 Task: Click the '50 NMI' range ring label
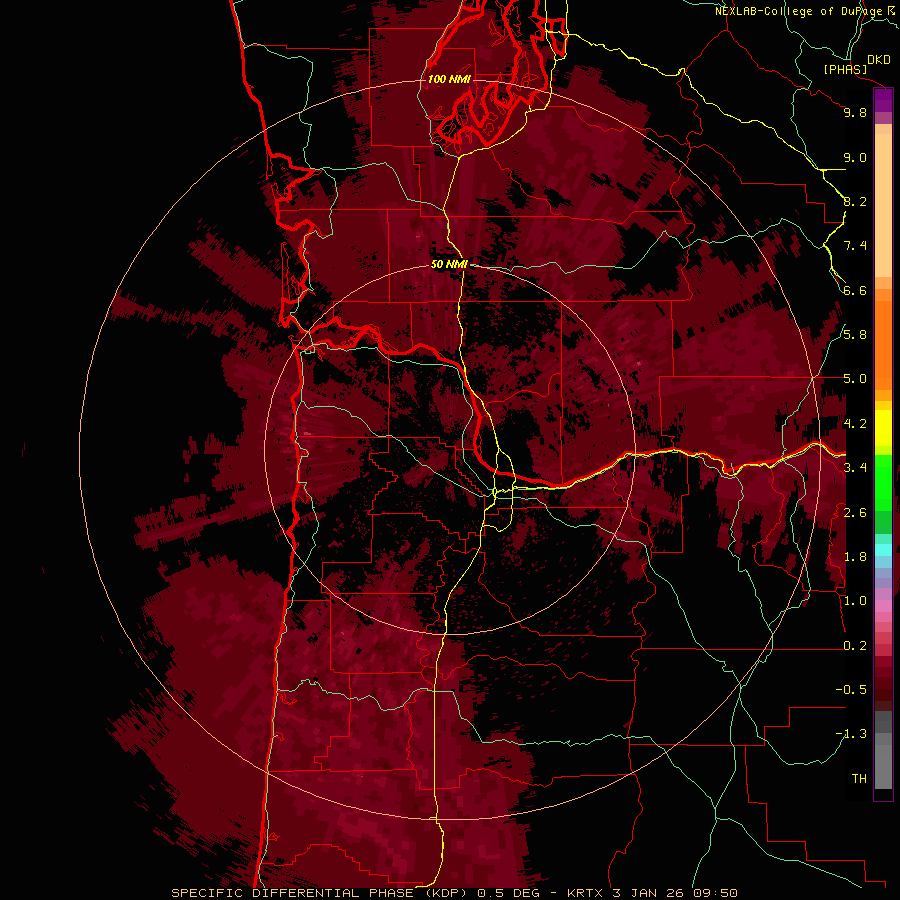pyautogui.click(x=449, y=264)
